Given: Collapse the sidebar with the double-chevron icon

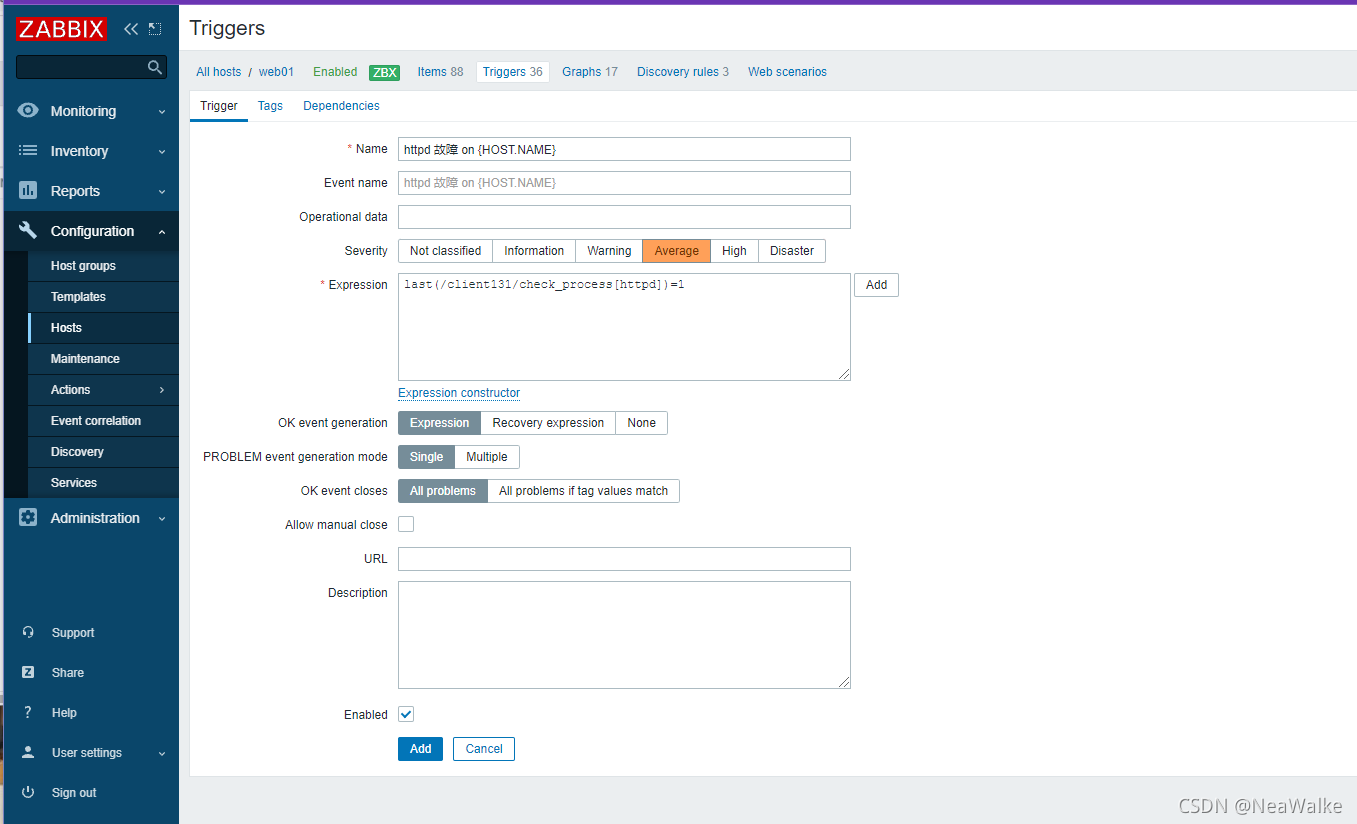Looking at the screenshot, I should 131,29.
